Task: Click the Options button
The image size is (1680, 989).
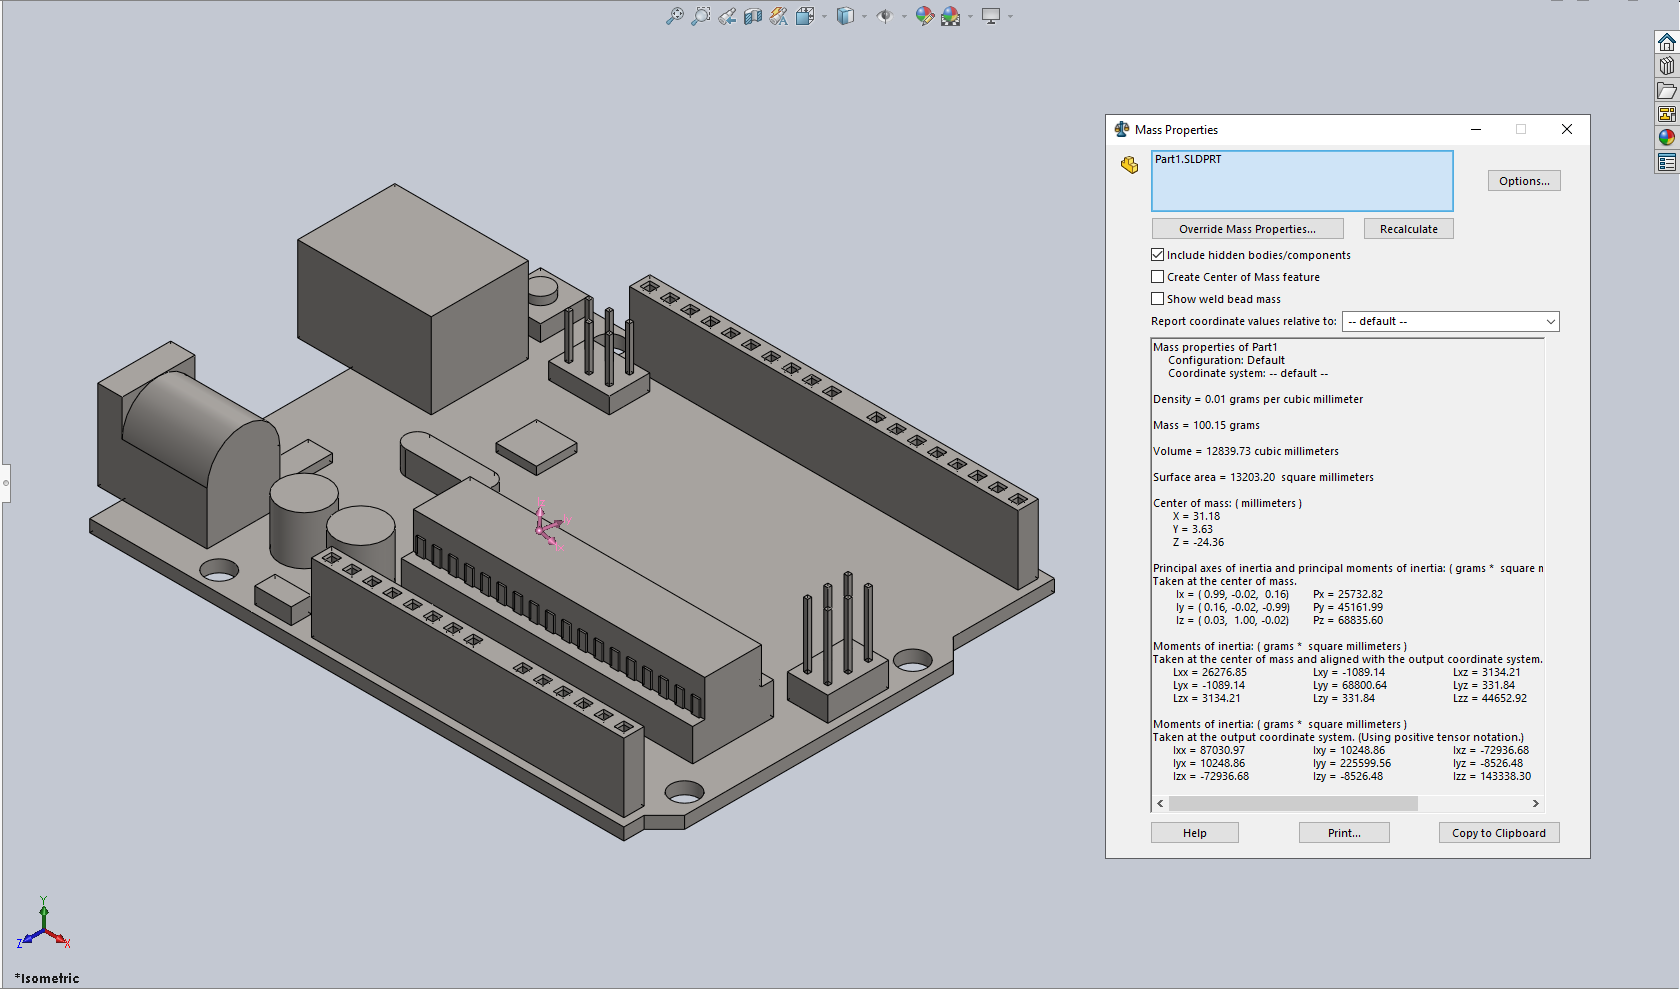Action: (1523, 181)
